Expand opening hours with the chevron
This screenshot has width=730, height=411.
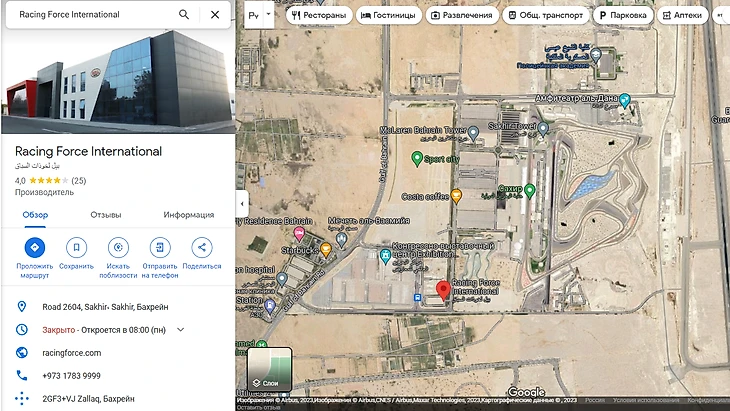point(181,330)
